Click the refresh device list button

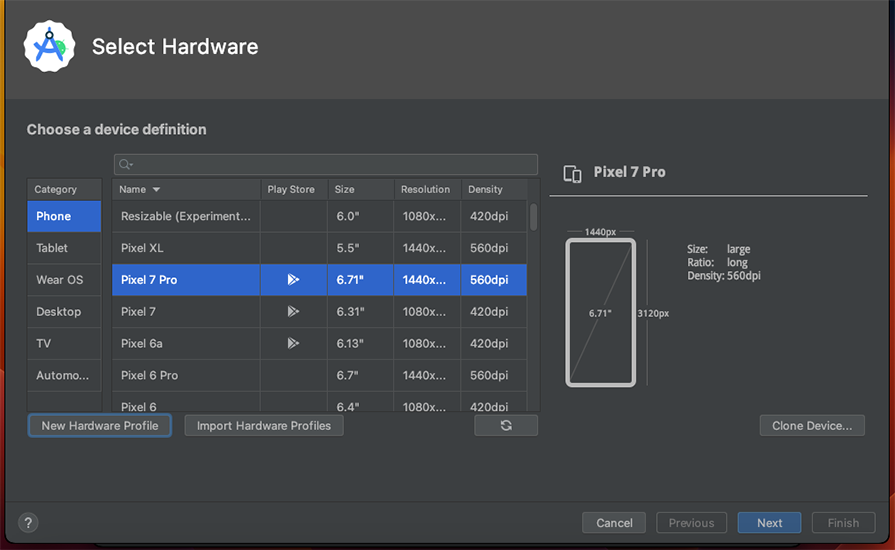coord(506,426)
